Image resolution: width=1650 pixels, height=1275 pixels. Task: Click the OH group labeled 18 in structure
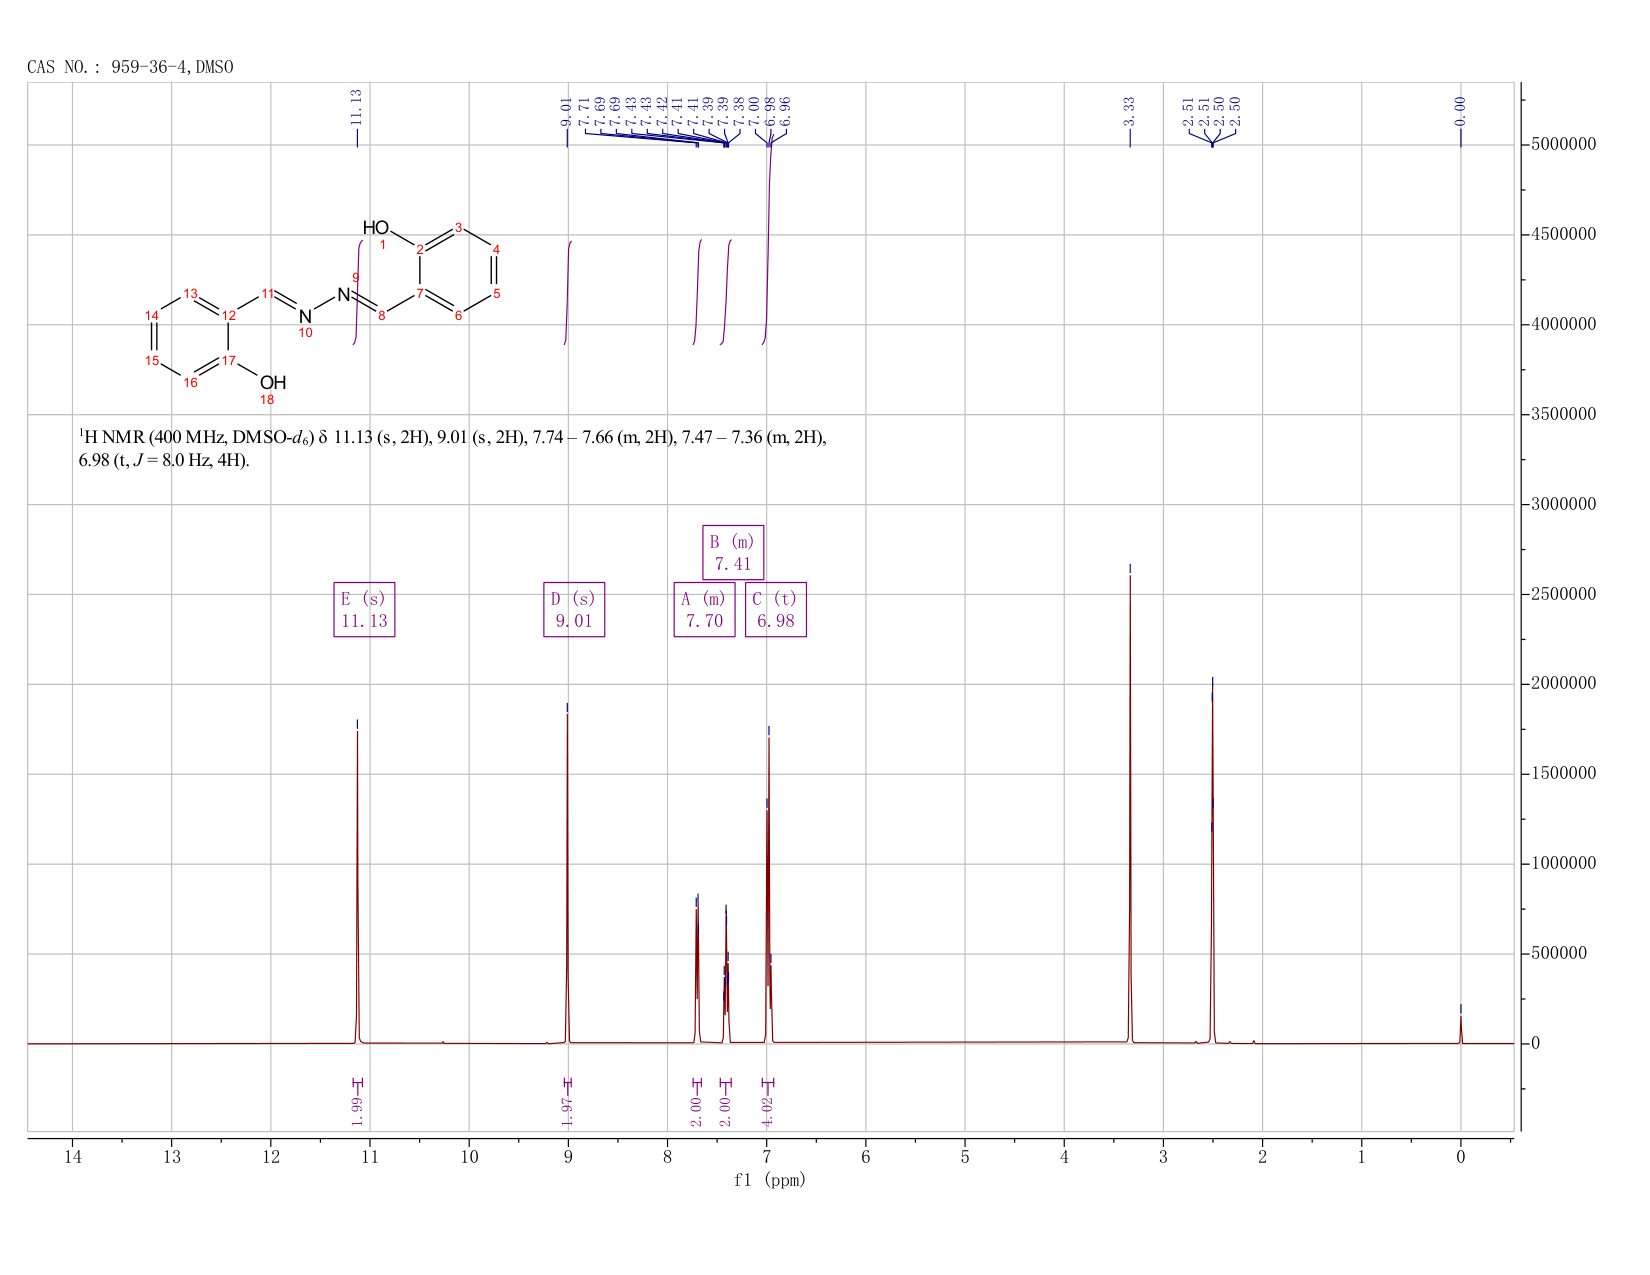tap(273, 383)
